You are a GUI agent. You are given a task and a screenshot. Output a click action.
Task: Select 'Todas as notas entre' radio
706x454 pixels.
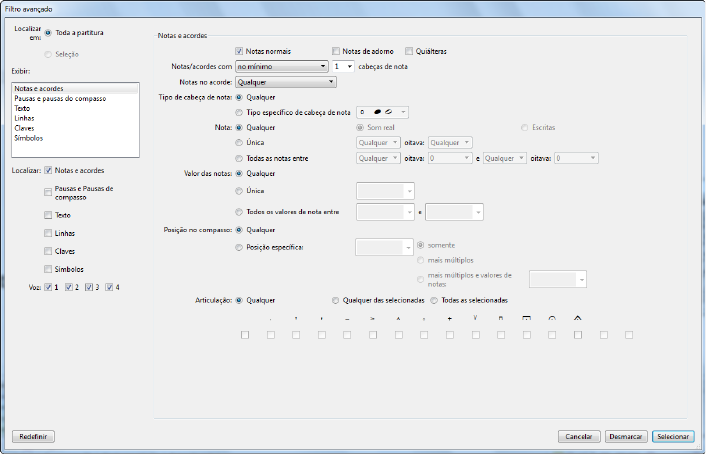[239, 159]
